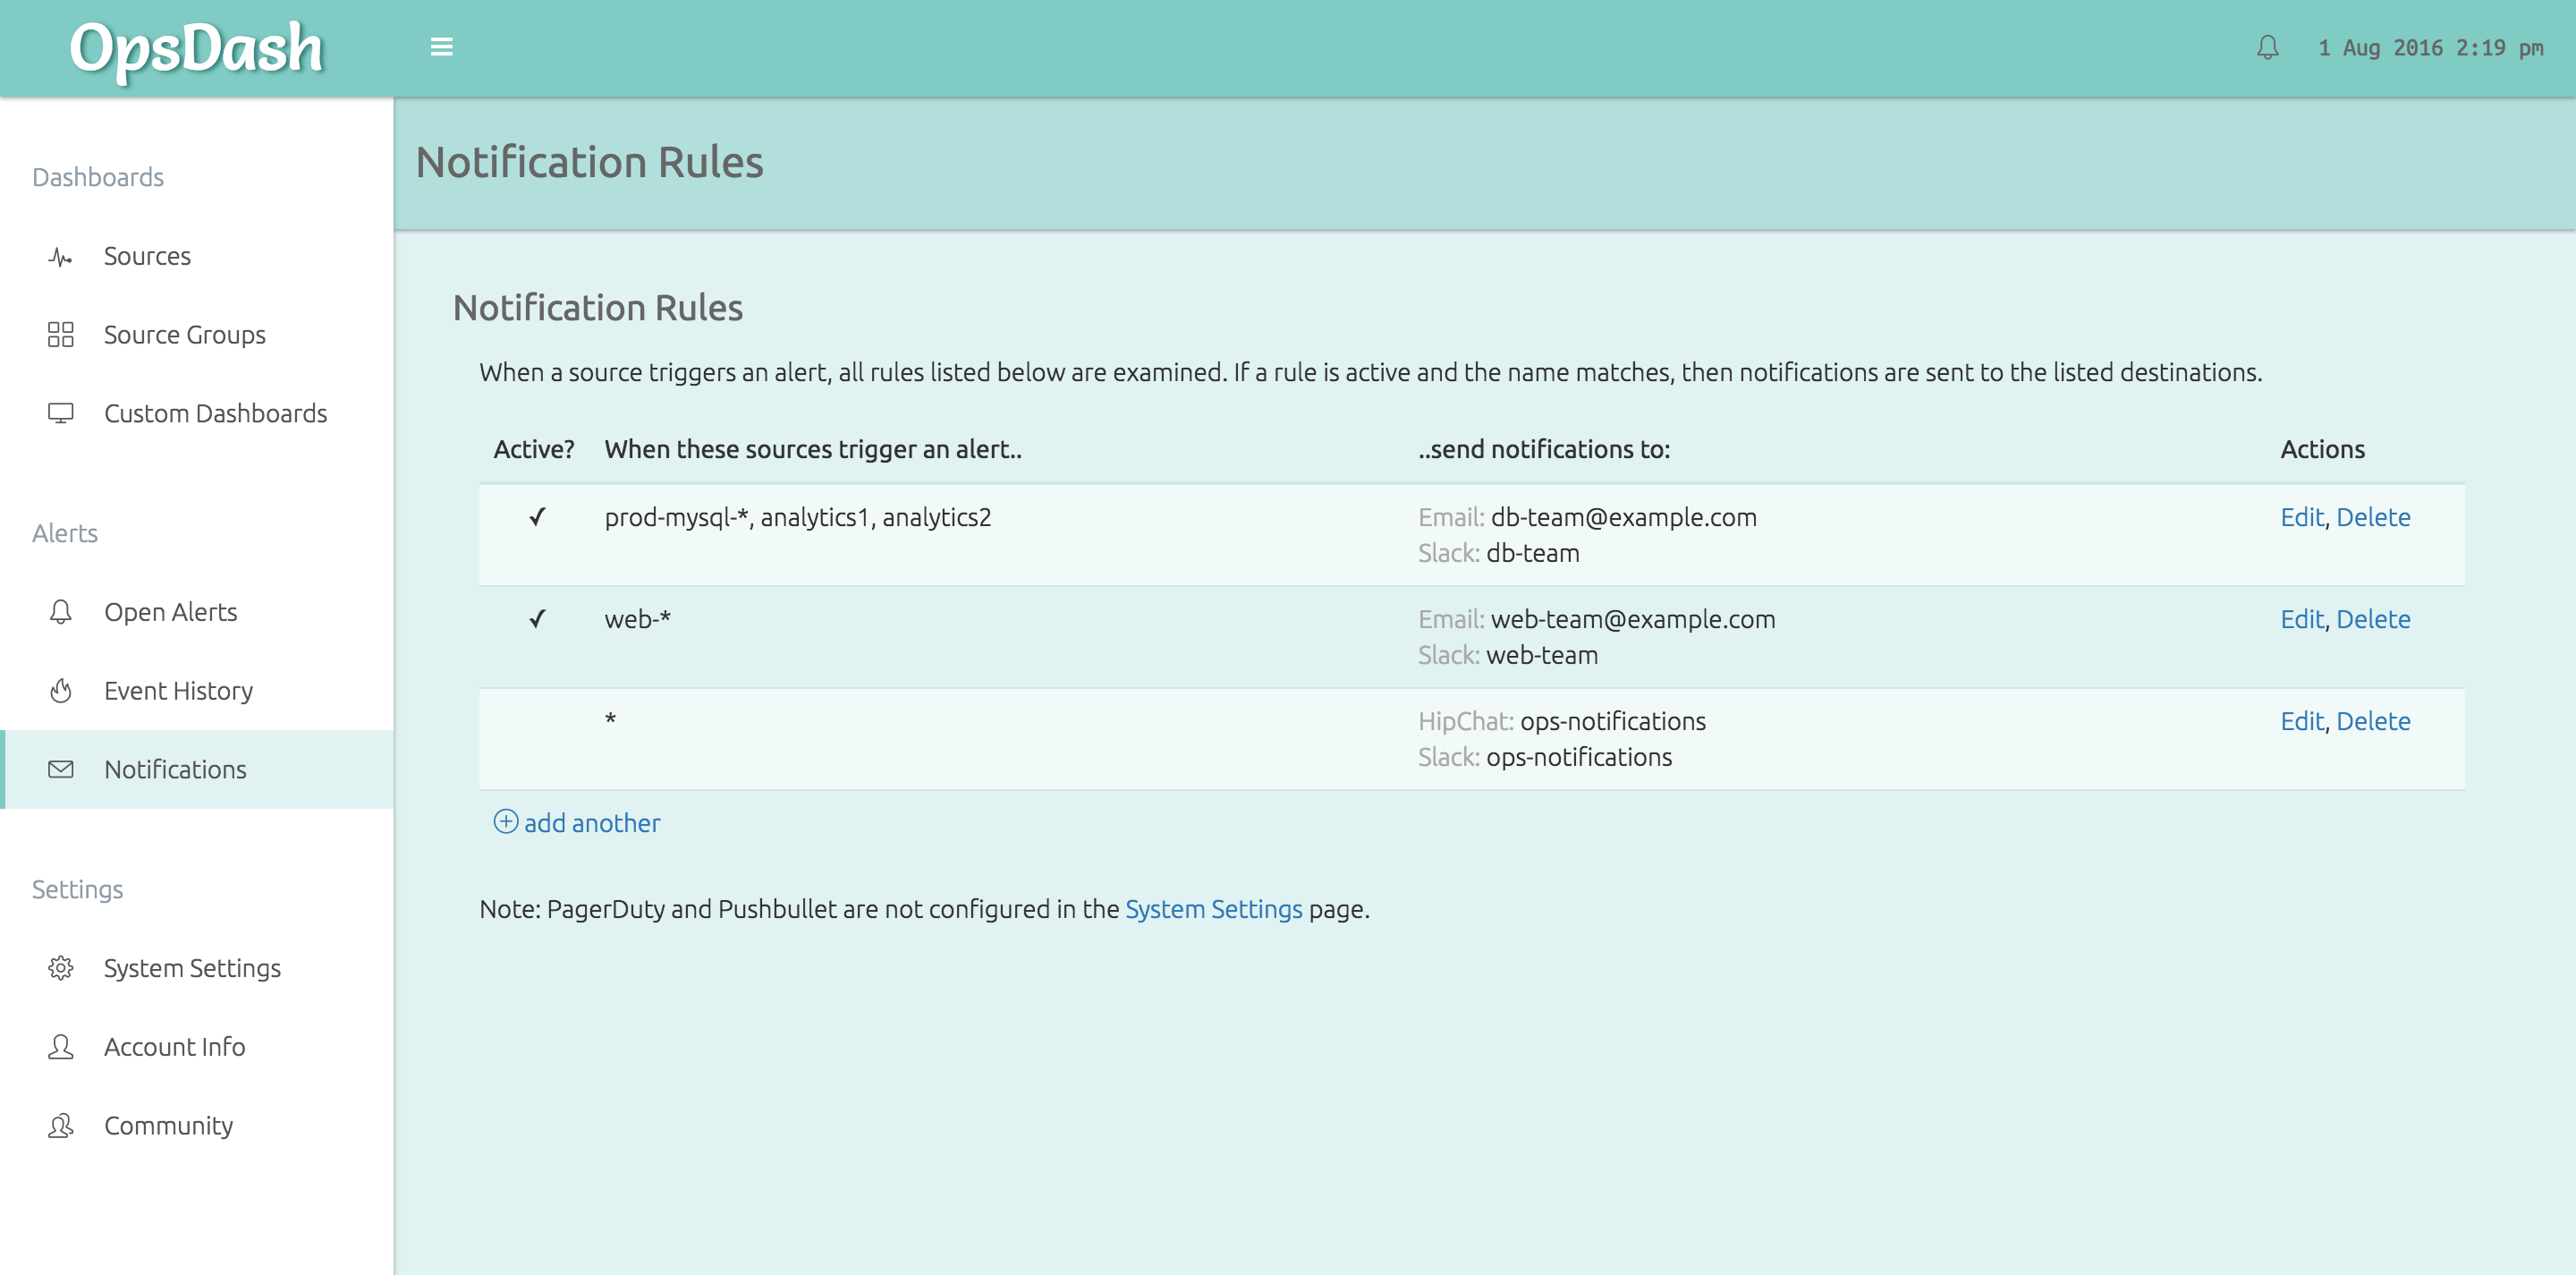Click the active checkmark for web-* rule
This screenshot has width=2576, height=1275.
(x=537, y=619)
